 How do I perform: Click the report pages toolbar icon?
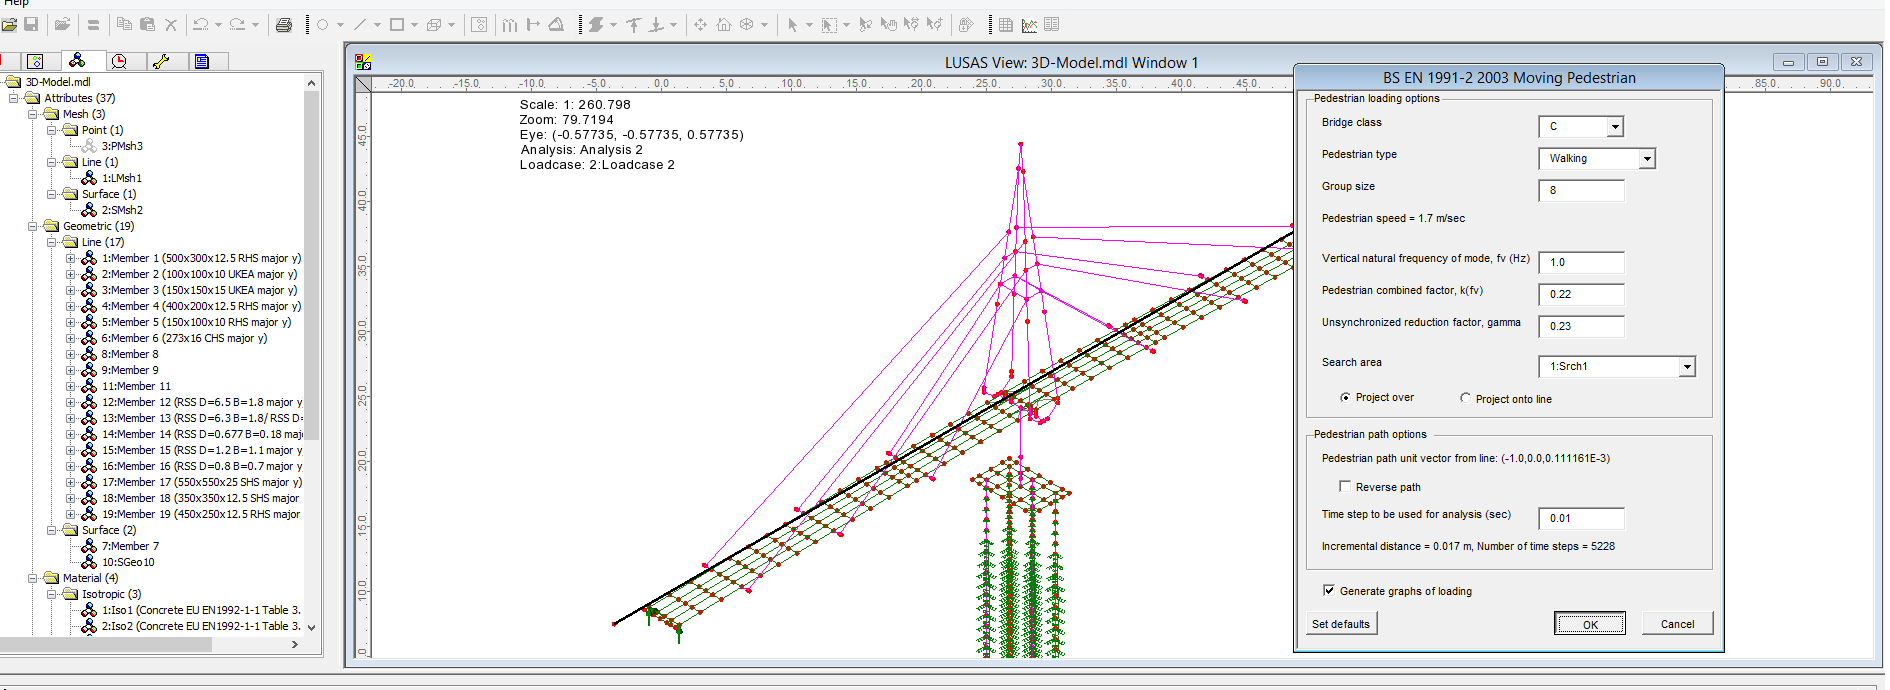[1052, 25]
